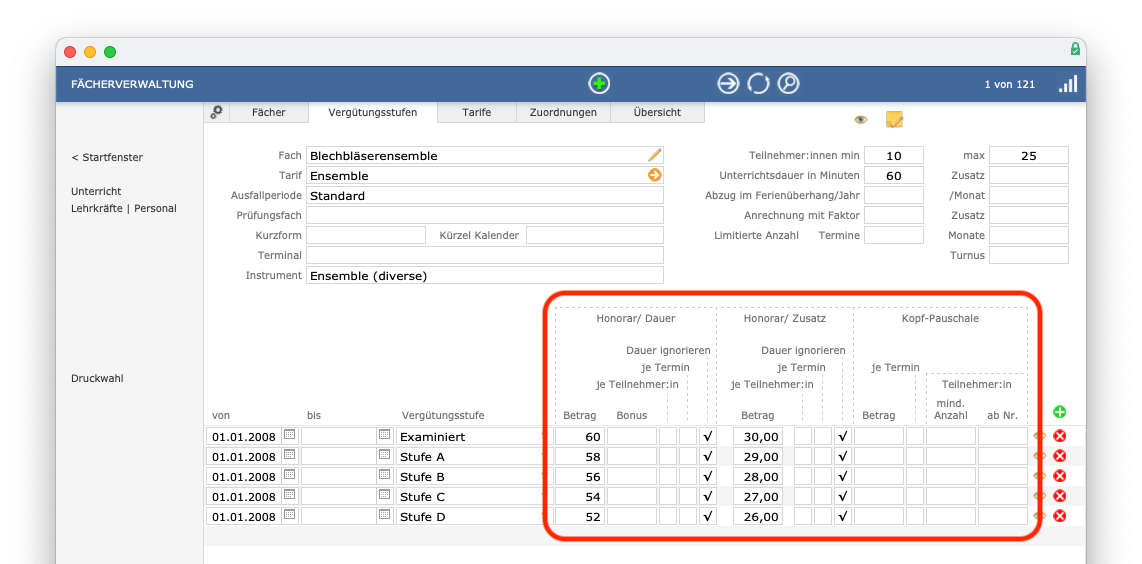The height and width of the screenshot is (564, 1142).
Task: Open the Übersicht tab
Action: [657, 112]
